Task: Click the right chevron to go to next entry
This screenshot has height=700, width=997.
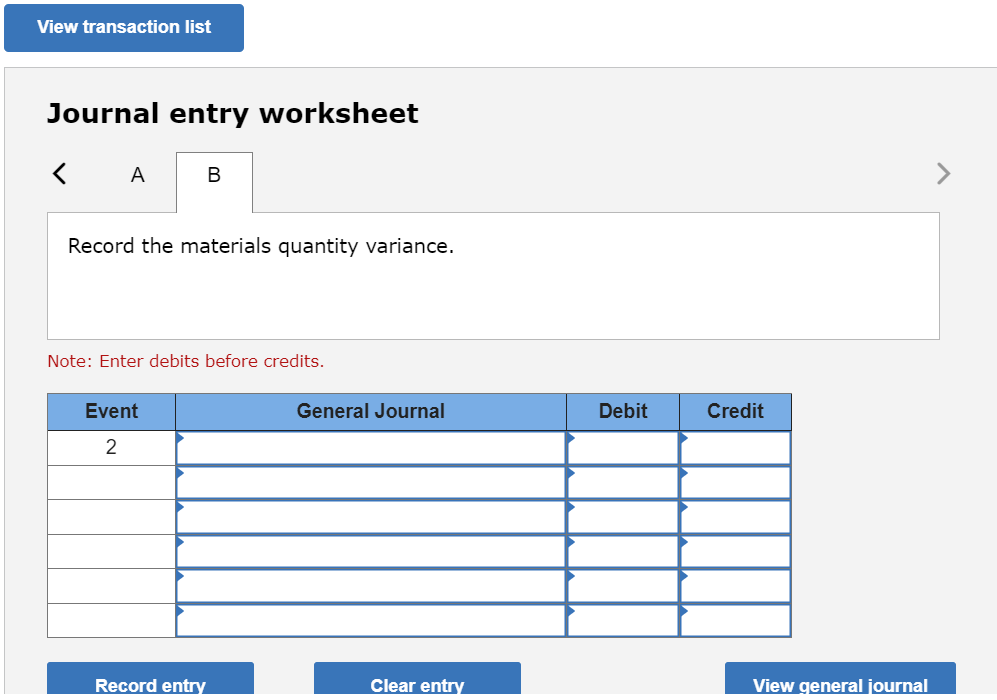Action: coord(942,173)
